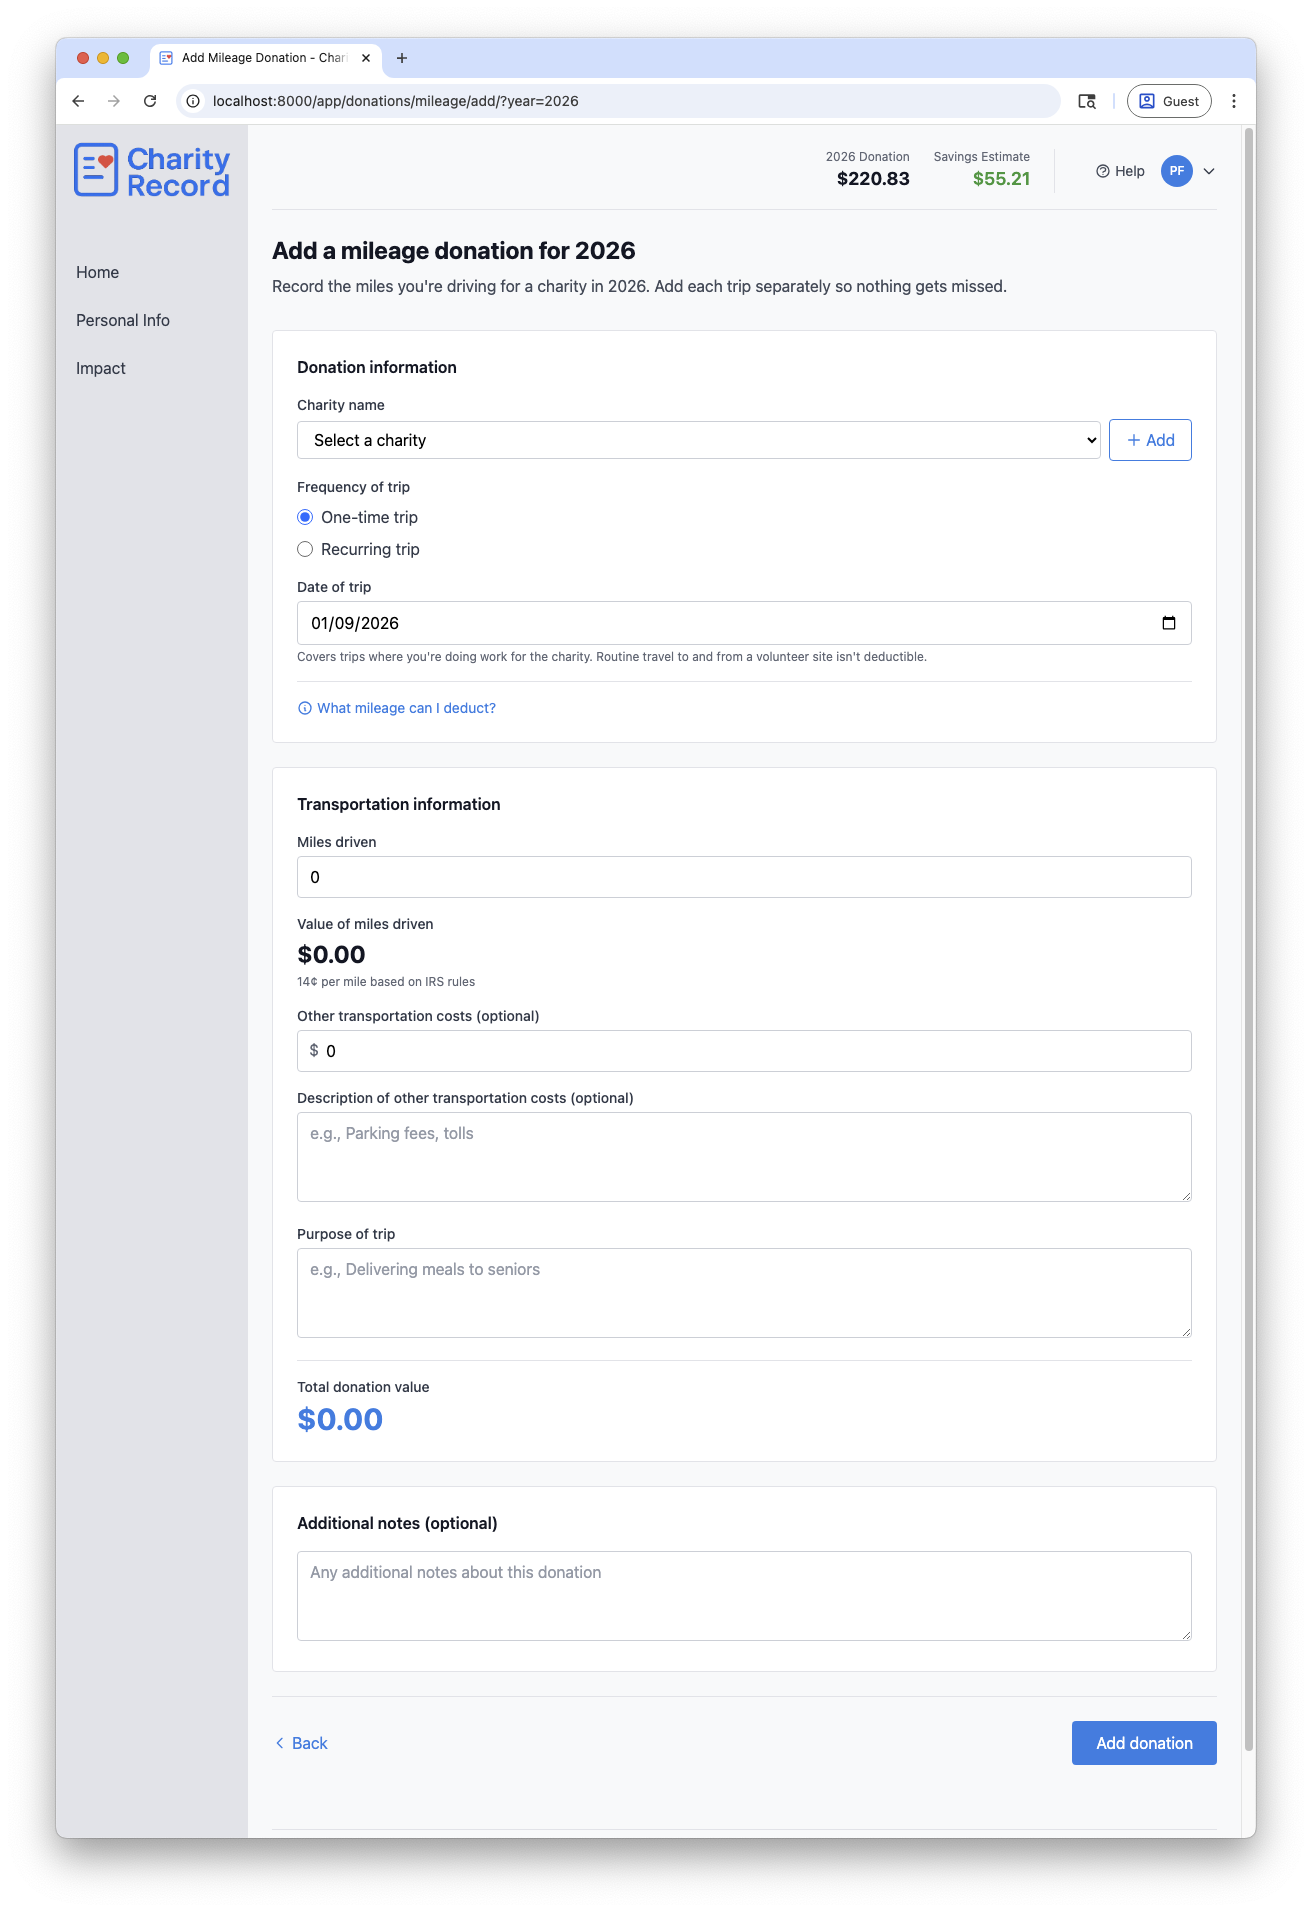Reload the current page
Viewport: 1312px width, 1912px height.
pos(150,101)
